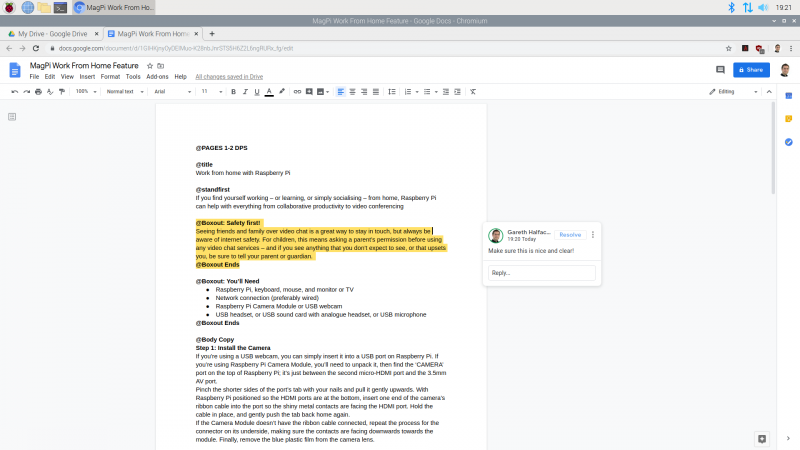Image resolution: width=800 pixels, height=450 pixels.
Task: Insert a link with the toolbar link icon
Action: click(x=297, y=91)
